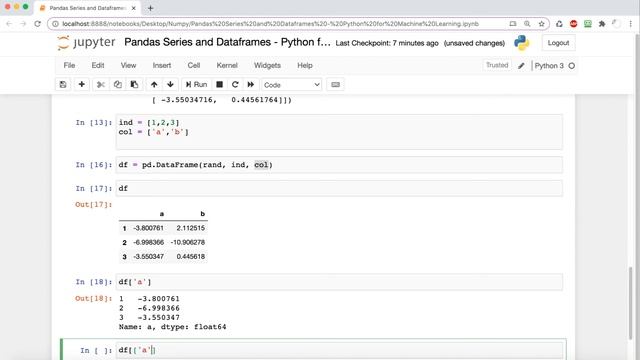Click column header a in dataframe output
Image resolution: width=640 pixels, height=360 pixels.
click(162, 214)
